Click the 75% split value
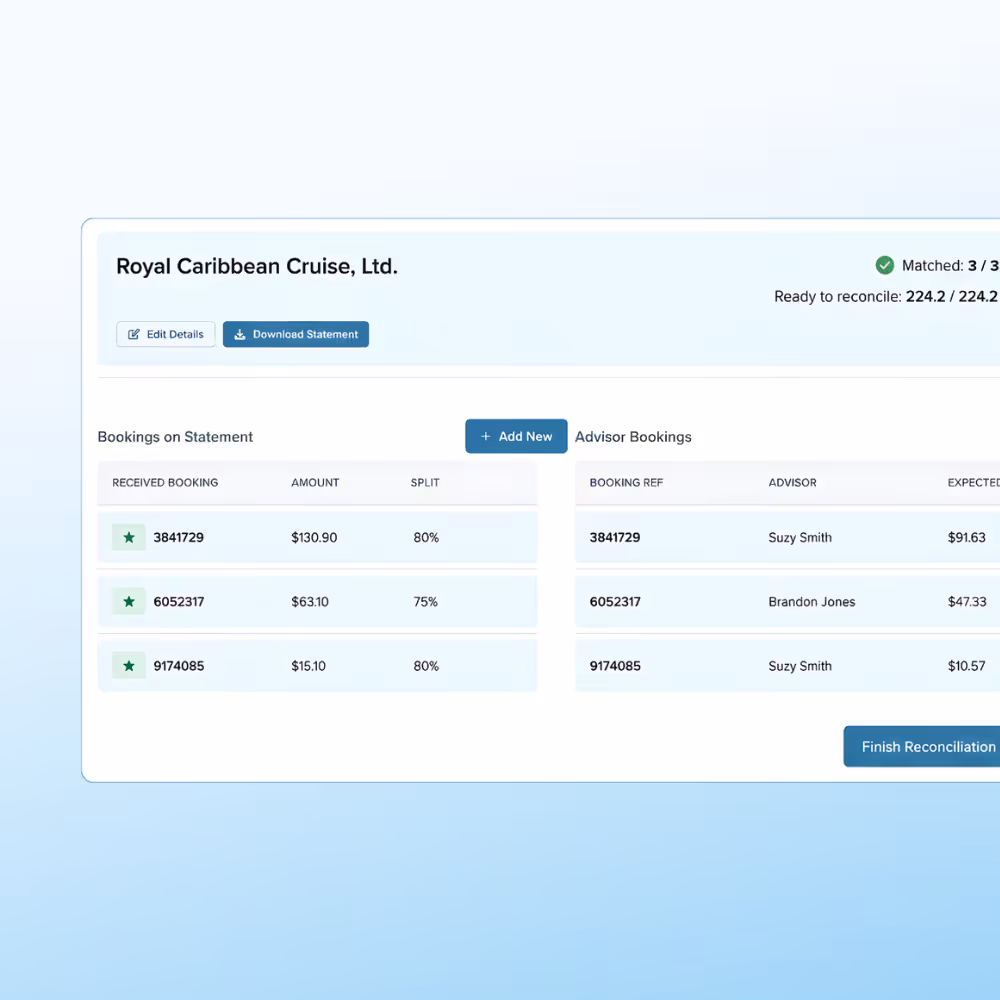Viewport: 1000px width, 1000px height. pyautogui.click(x=425, y=601)
